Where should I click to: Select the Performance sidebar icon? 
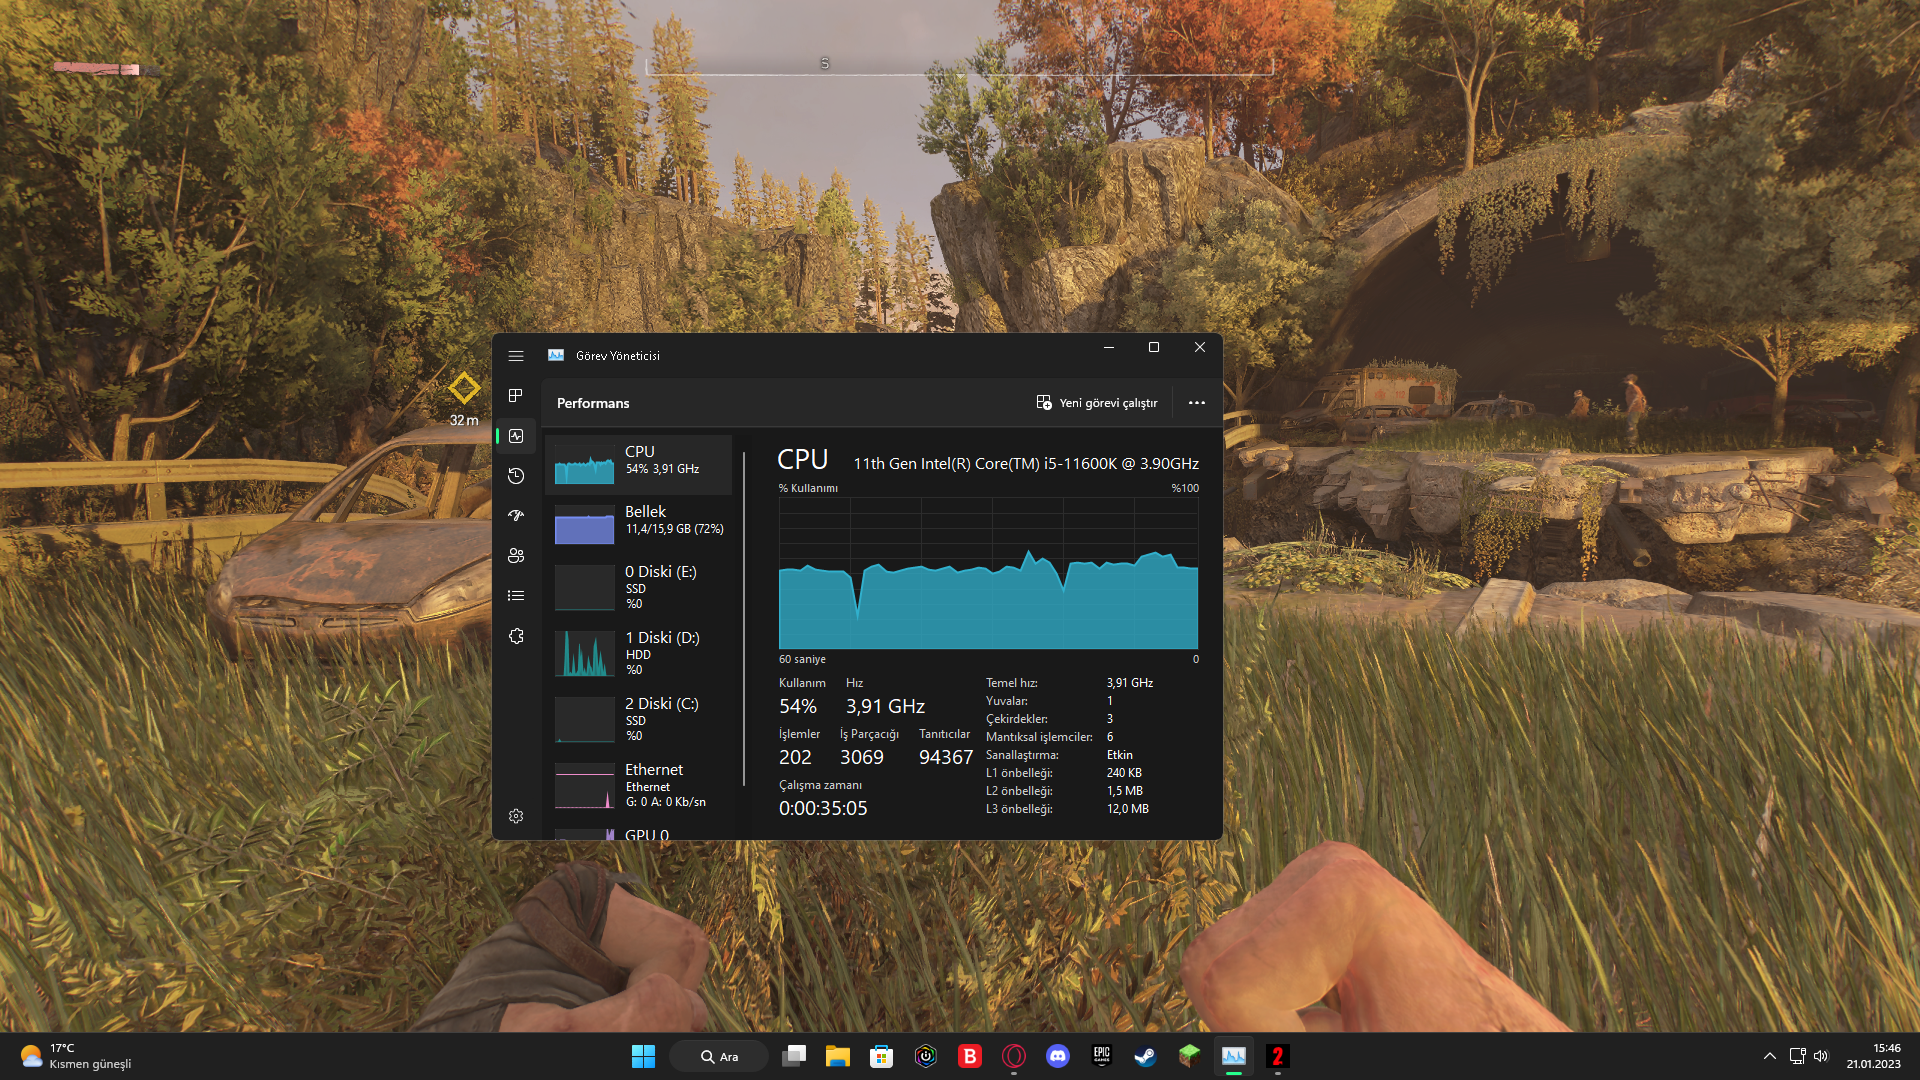pyautogui.click(x=516, y=436)
